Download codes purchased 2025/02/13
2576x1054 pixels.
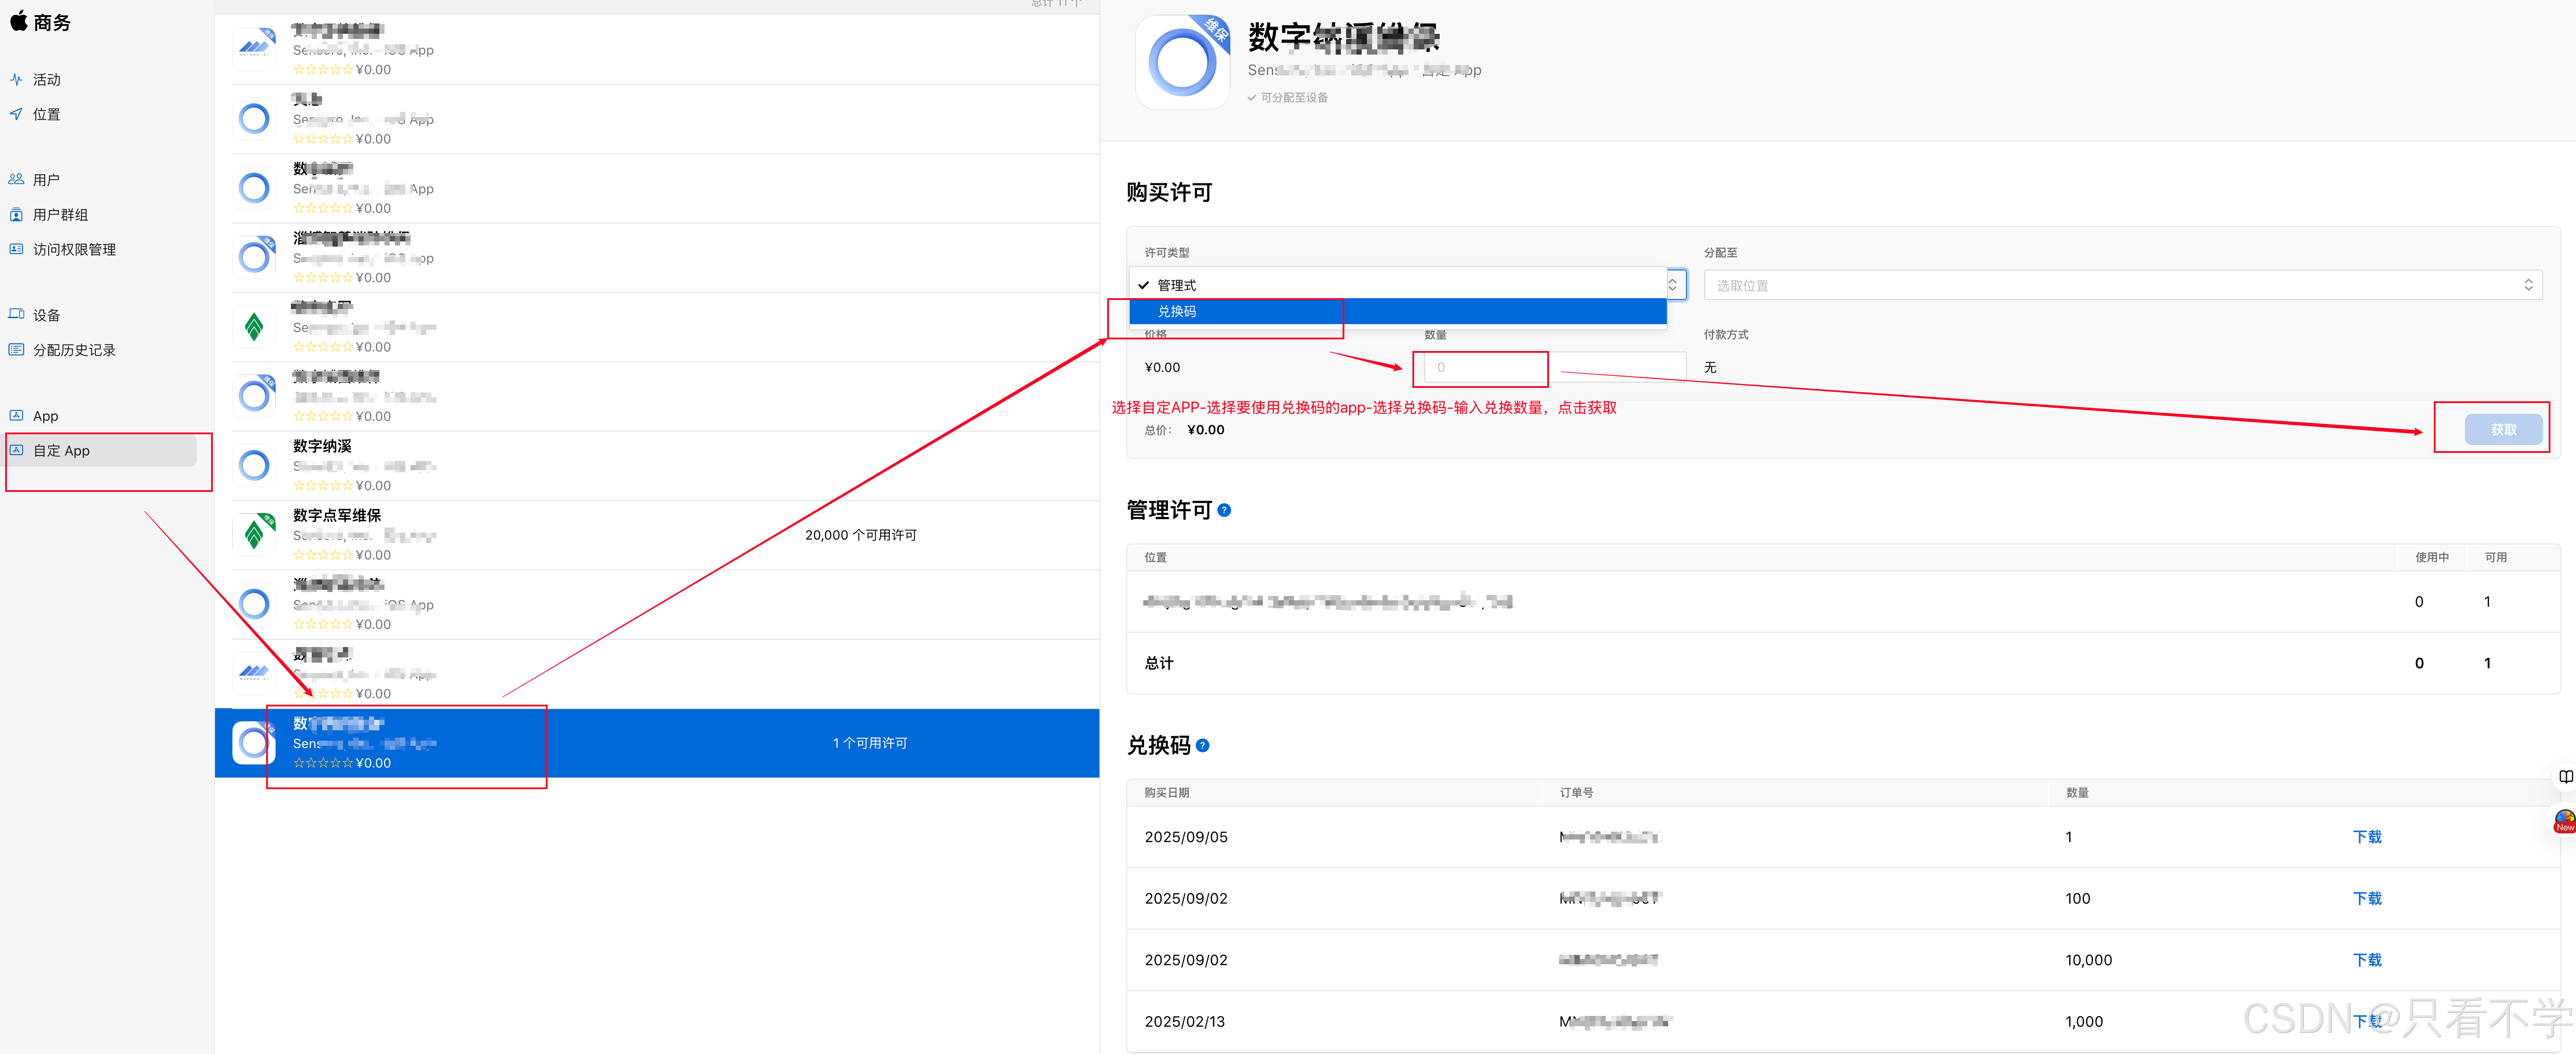[x=2367, y=1021]
